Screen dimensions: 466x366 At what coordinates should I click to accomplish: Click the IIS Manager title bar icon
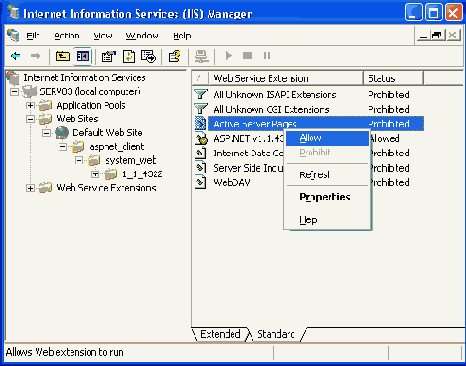(x=14, y=13)
